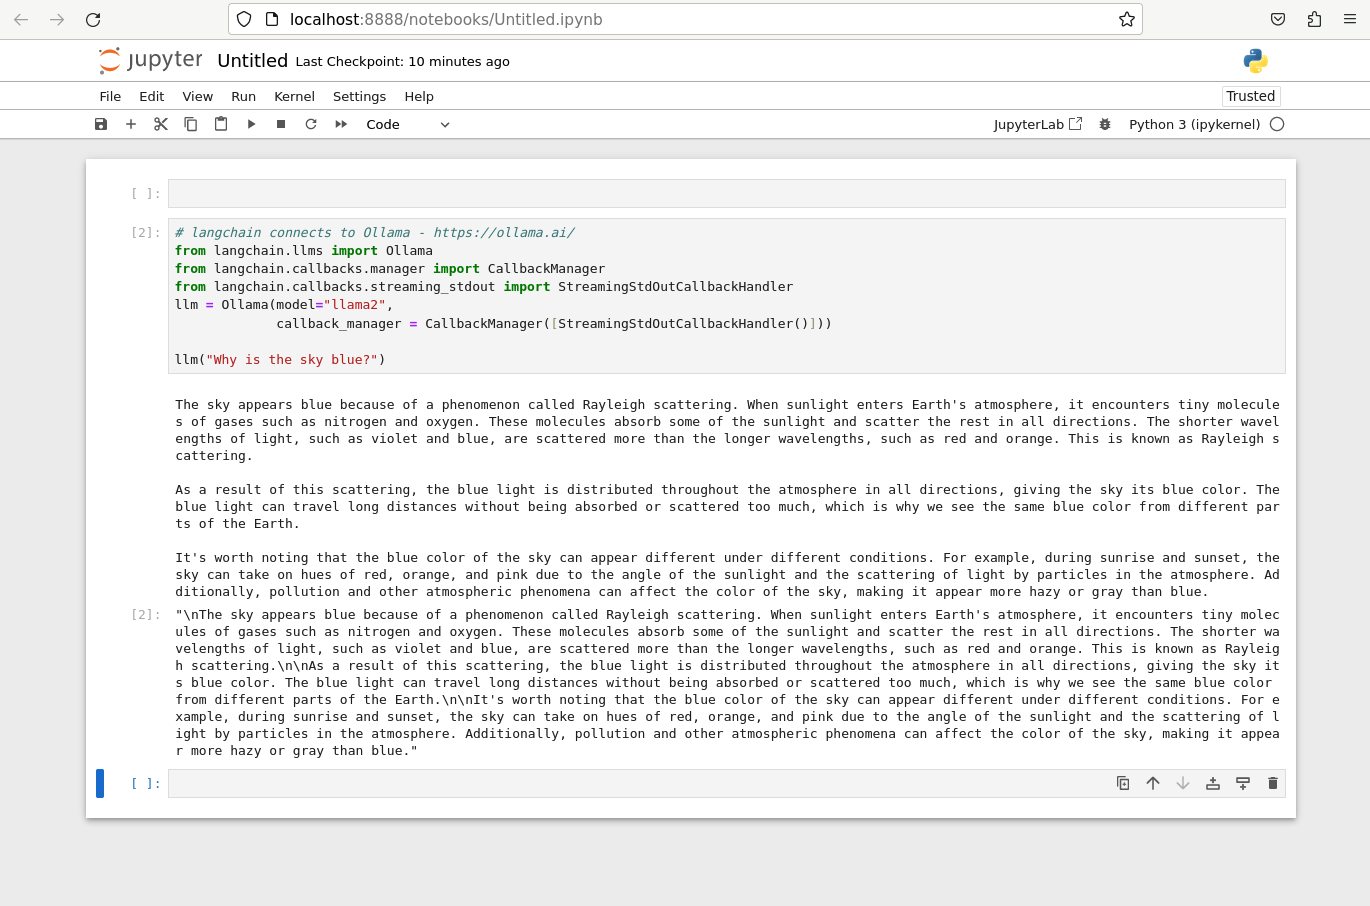Restart the kernel with the circular arrow
Screen dimensions: 1370x906
(x=311, y=124)
